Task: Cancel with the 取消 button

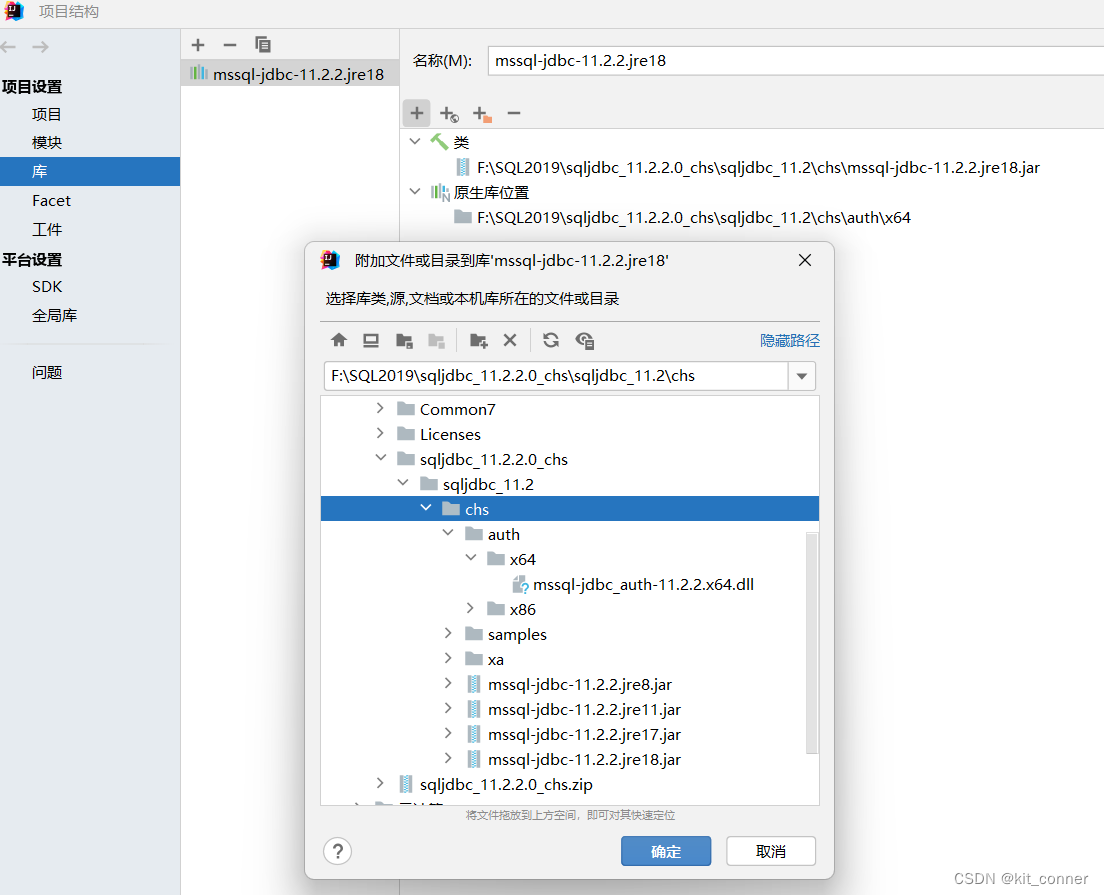Action: click(x=771, y=851)
